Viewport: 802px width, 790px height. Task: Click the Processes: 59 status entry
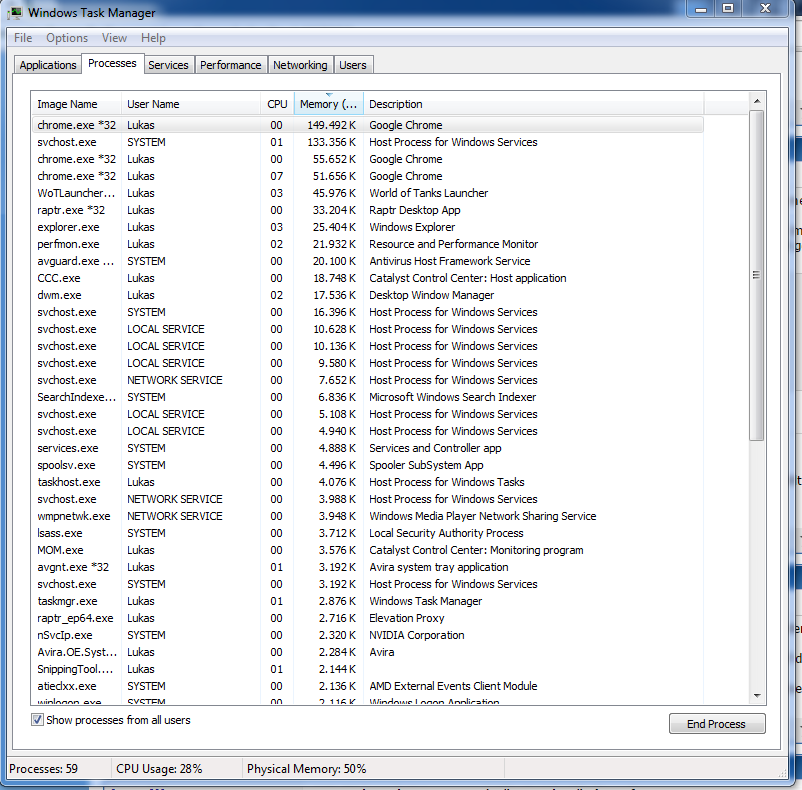click(43, 769)
